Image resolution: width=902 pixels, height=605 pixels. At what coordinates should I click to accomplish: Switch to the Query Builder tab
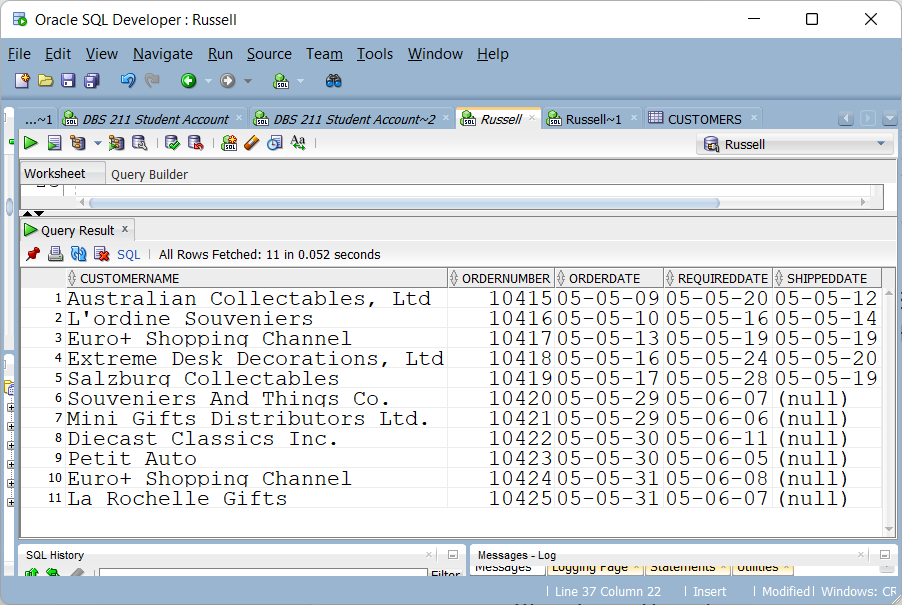(149, 174)
